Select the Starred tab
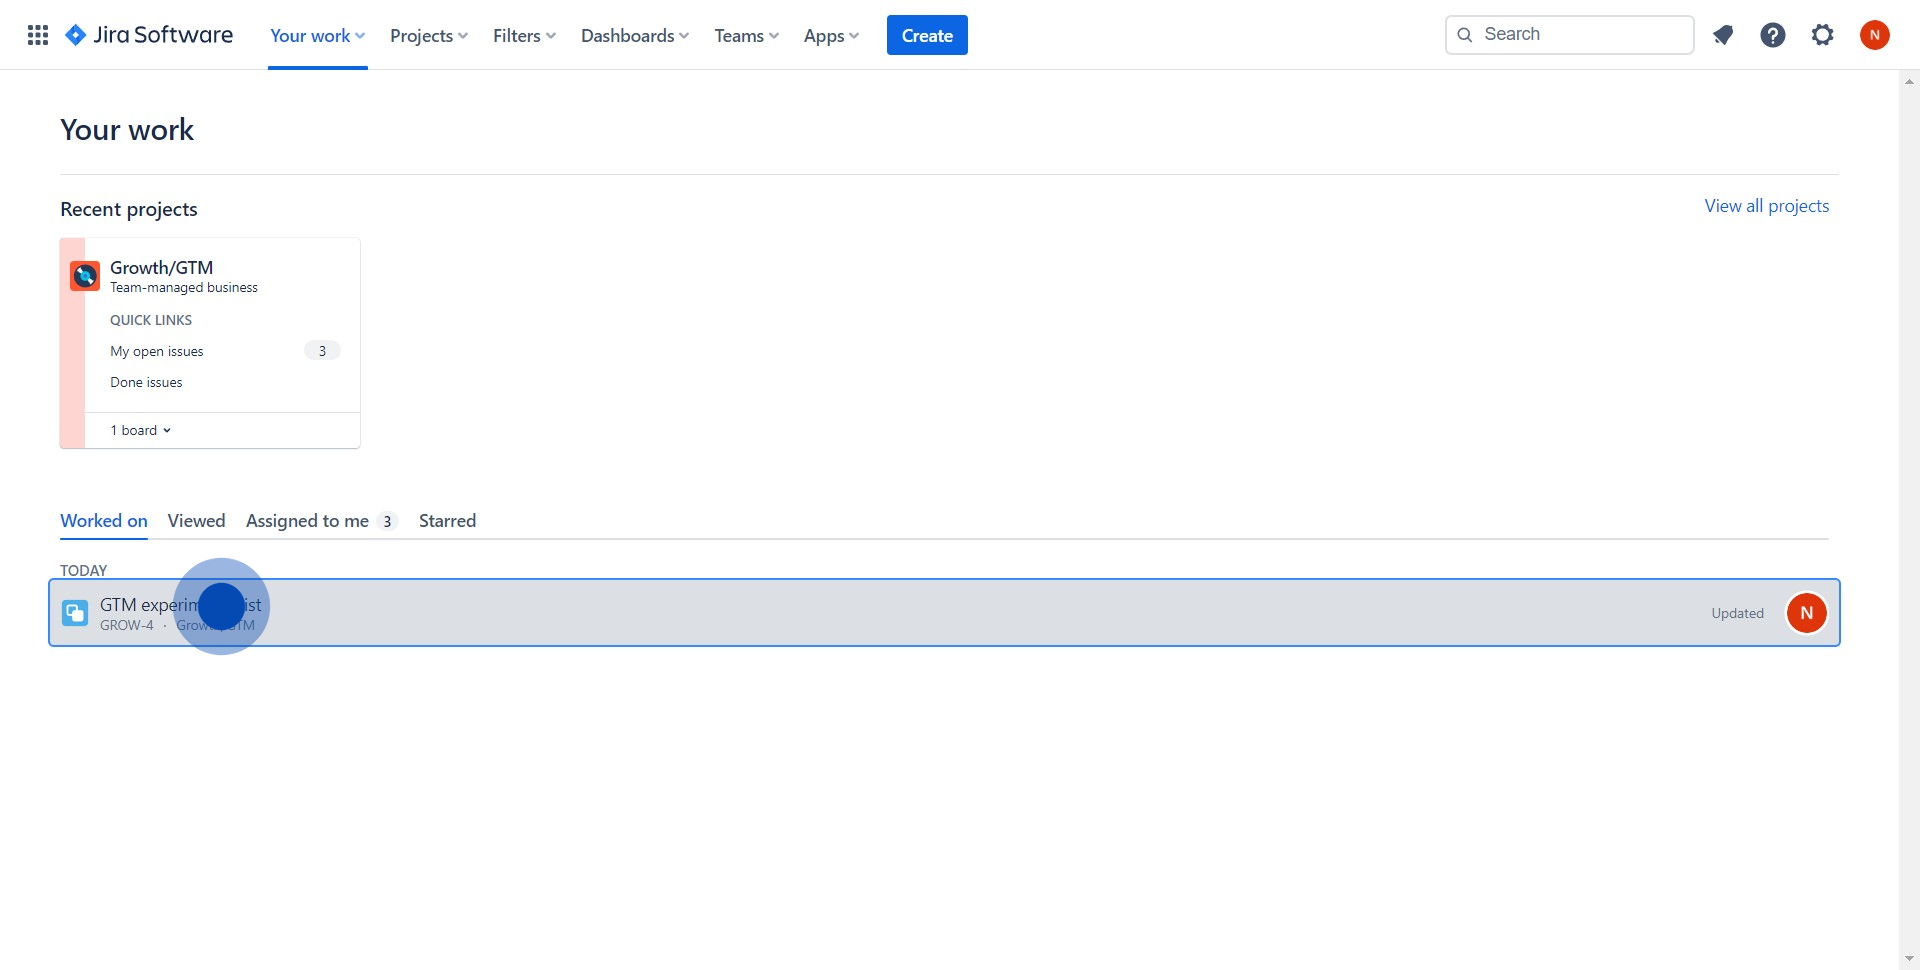The height and width of the screenshot is (970, 1920). [x=447, y=521]
